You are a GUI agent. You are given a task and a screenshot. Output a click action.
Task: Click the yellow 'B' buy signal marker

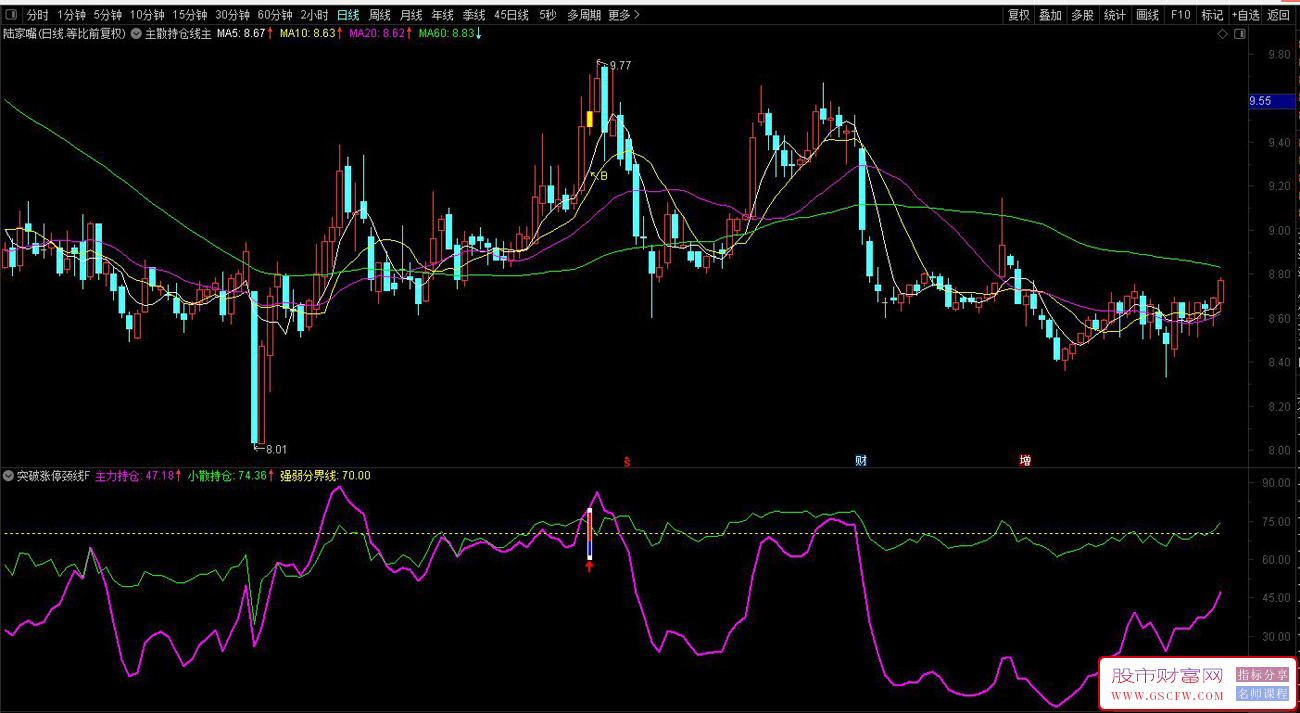pyautogui.click(x=602, y=176)
